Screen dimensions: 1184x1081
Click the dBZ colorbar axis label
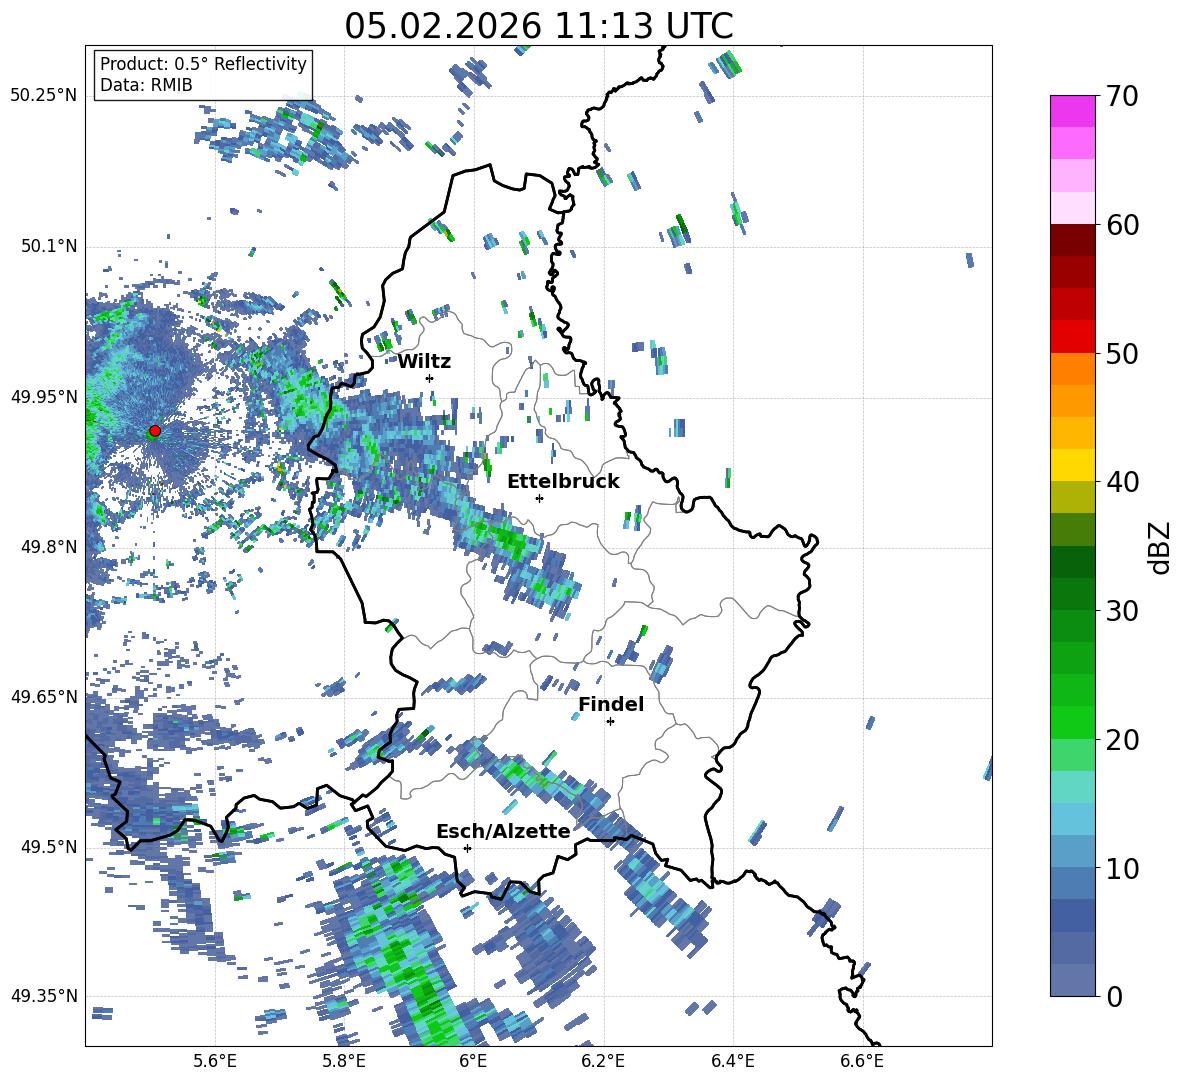point(1159,547)
